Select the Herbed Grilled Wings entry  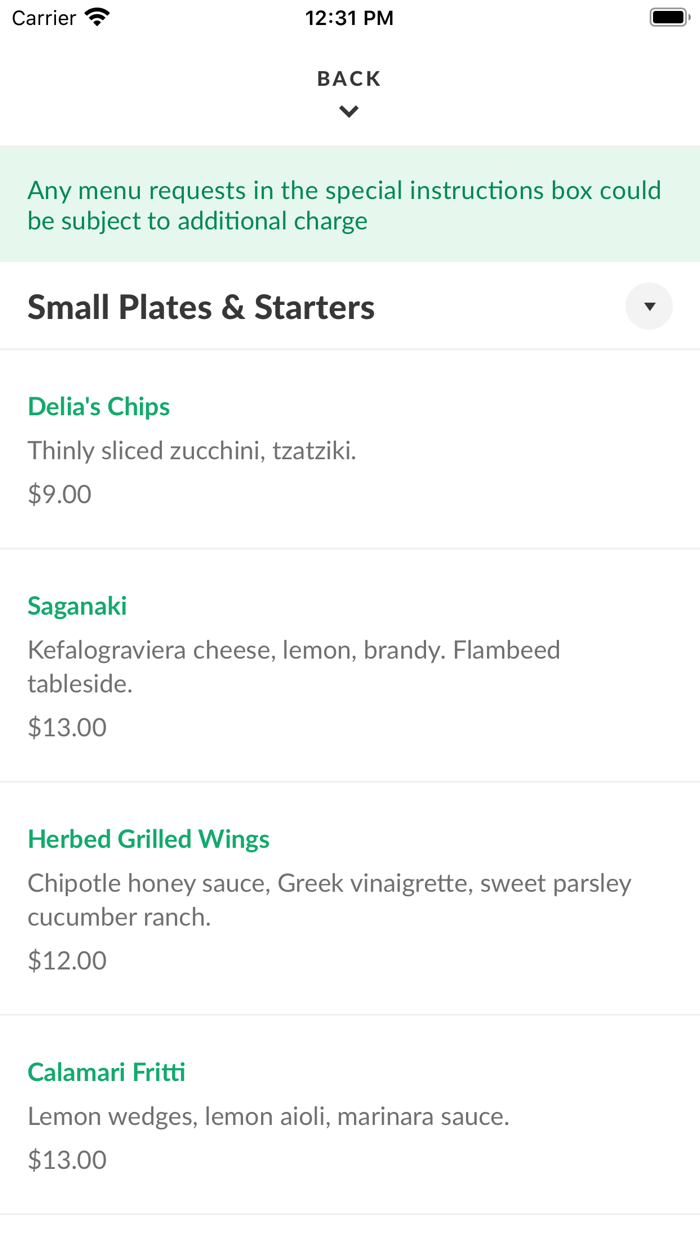tap(148, 838)
